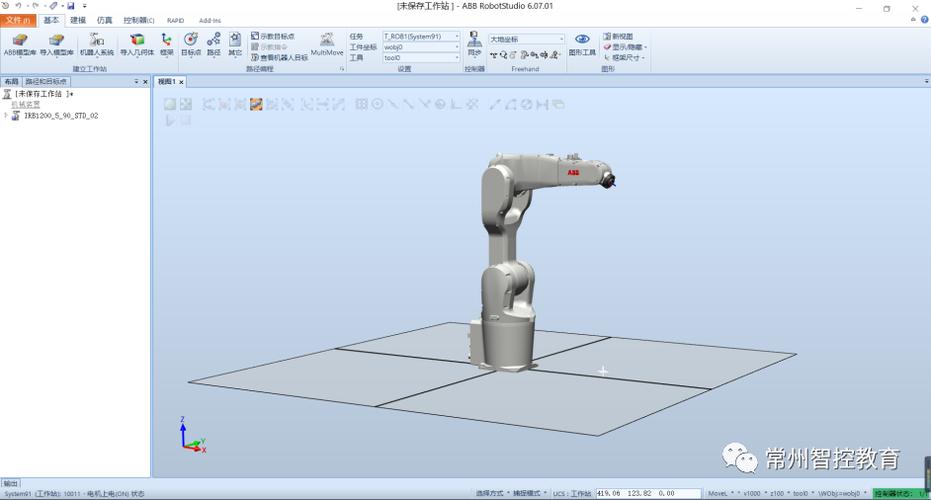Open the 大地坐标 coordinate system dropdown
Image resolution: width=931 pixels, height=500 pixels.
pyautogui.click(x=526, y=39)
